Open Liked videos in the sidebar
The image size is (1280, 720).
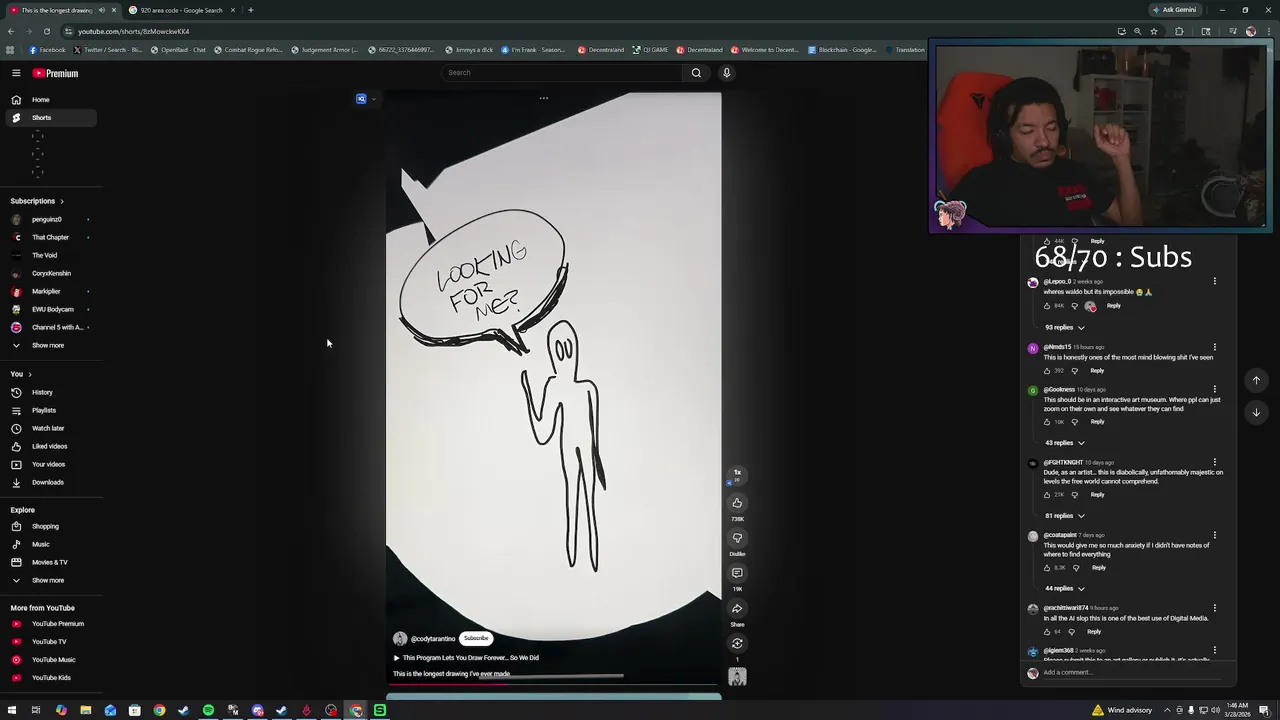[48, 446]
